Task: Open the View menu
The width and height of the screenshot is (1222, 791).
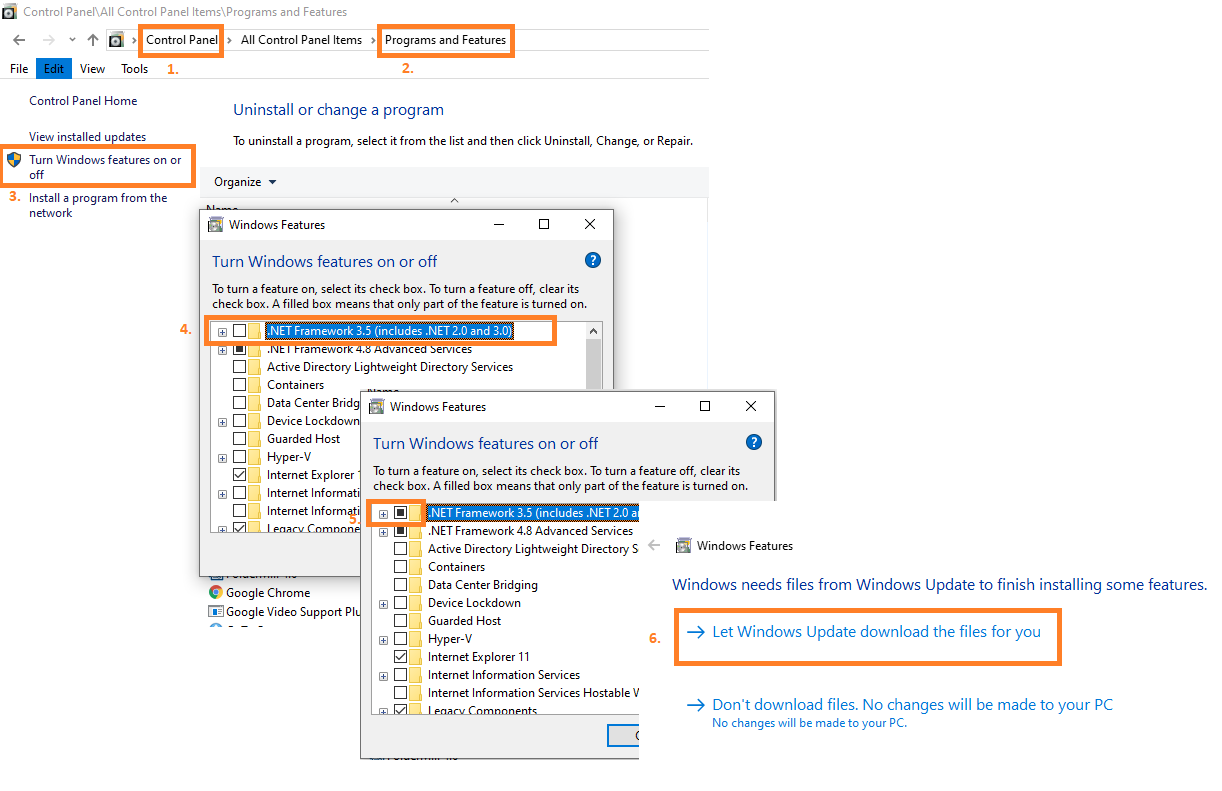Action: pyautogui.click(x=92, y=69)
